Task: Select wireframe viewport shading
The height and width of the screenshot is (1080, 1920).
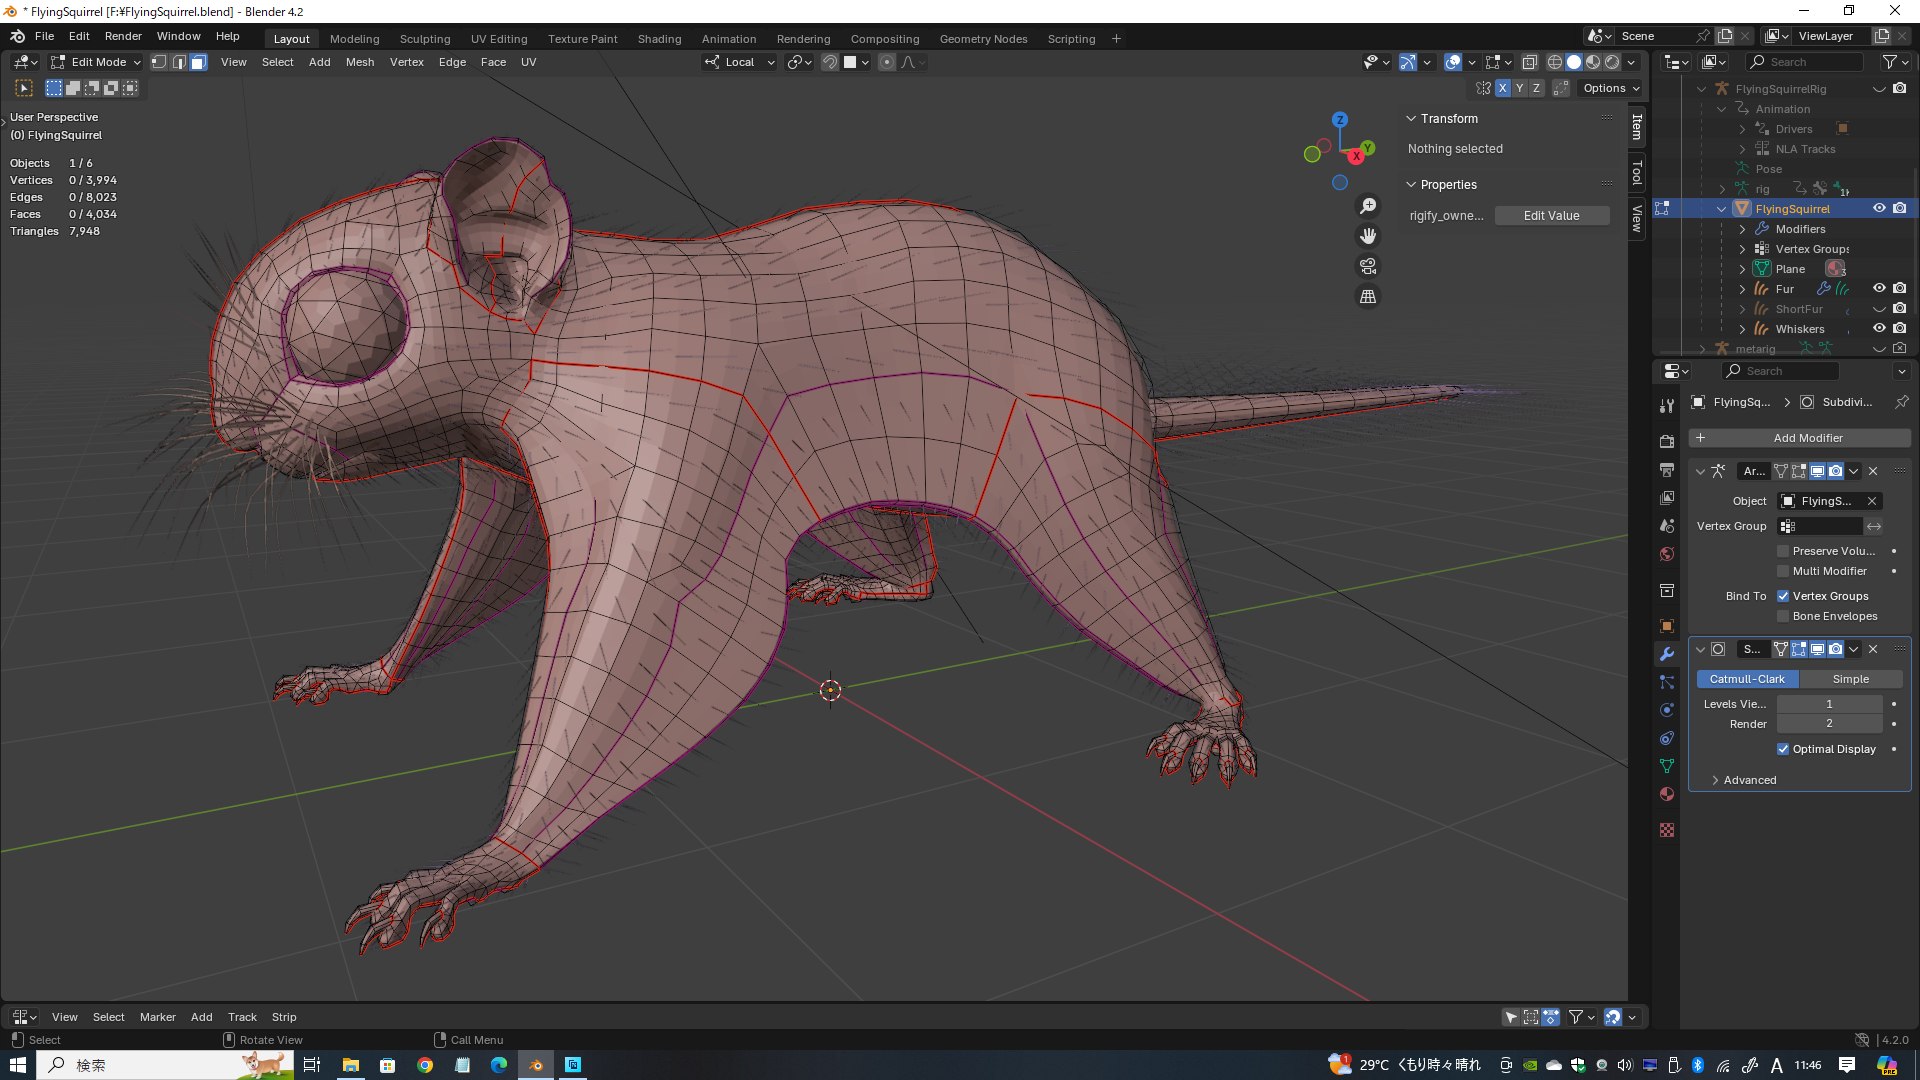Action: pyautogui.click(x=1555, y=62)
